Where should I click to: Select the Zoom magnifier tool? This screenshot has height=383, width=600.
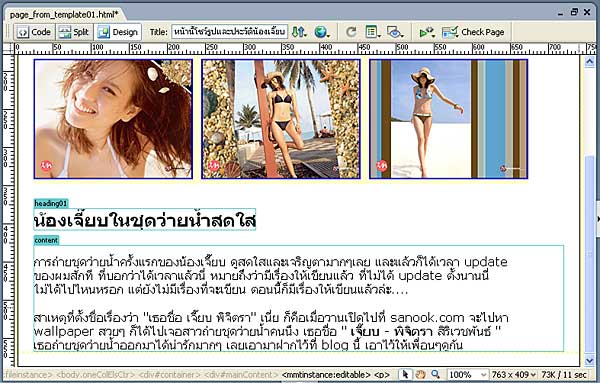click(x=435, y=374)
